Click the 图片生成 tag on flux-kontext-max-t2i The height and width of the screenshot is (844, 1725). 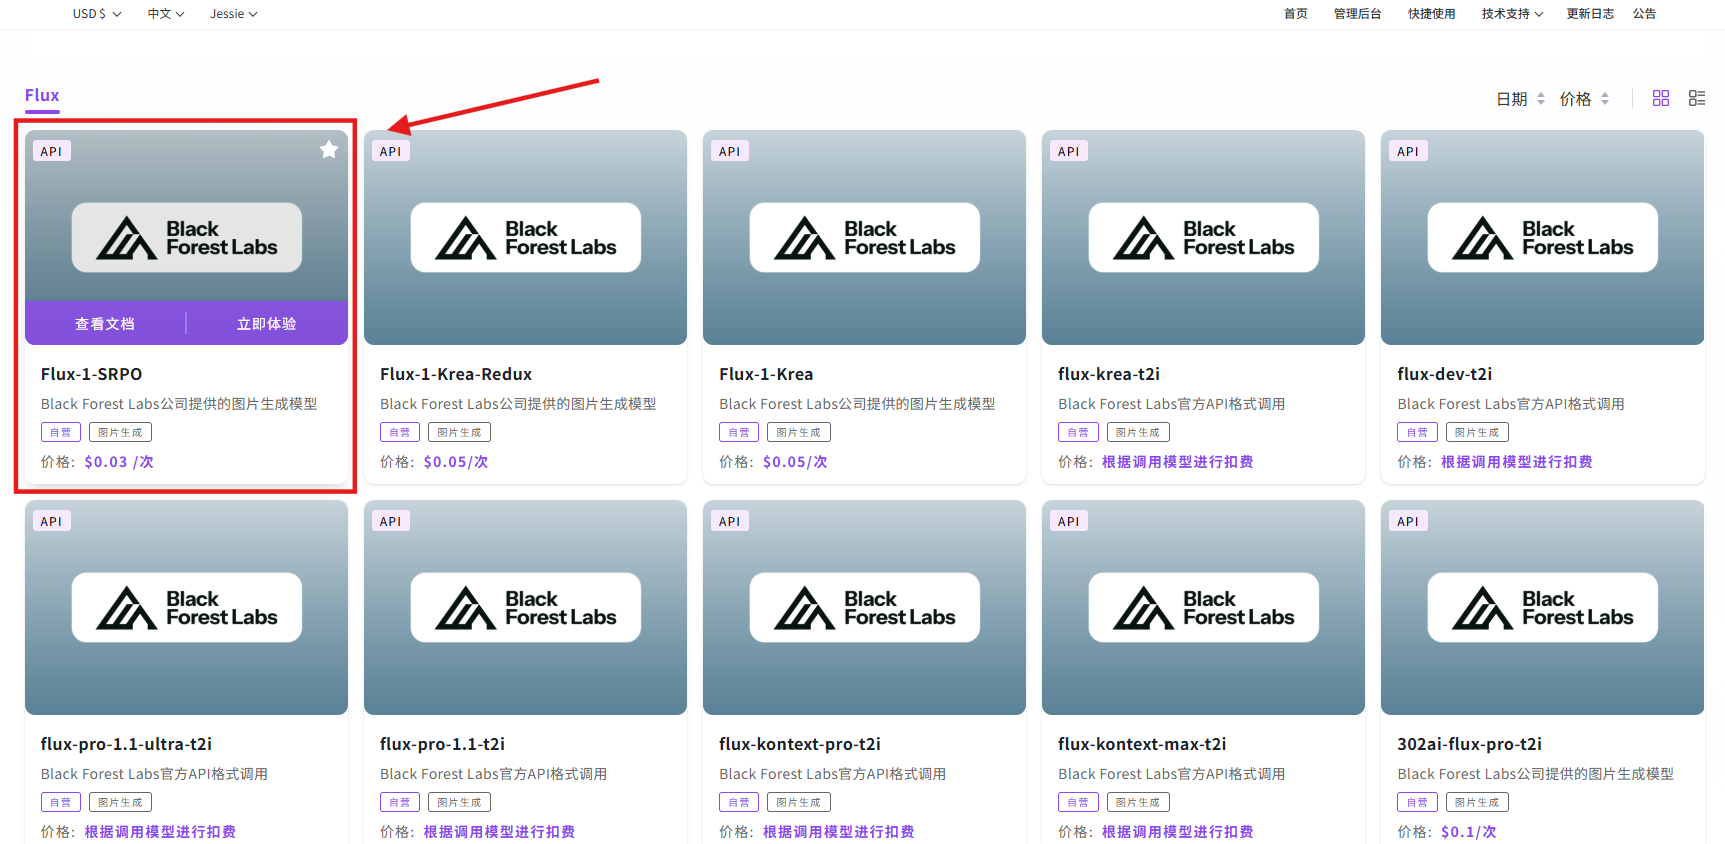pyautogui.click(x=1138, y=802)
